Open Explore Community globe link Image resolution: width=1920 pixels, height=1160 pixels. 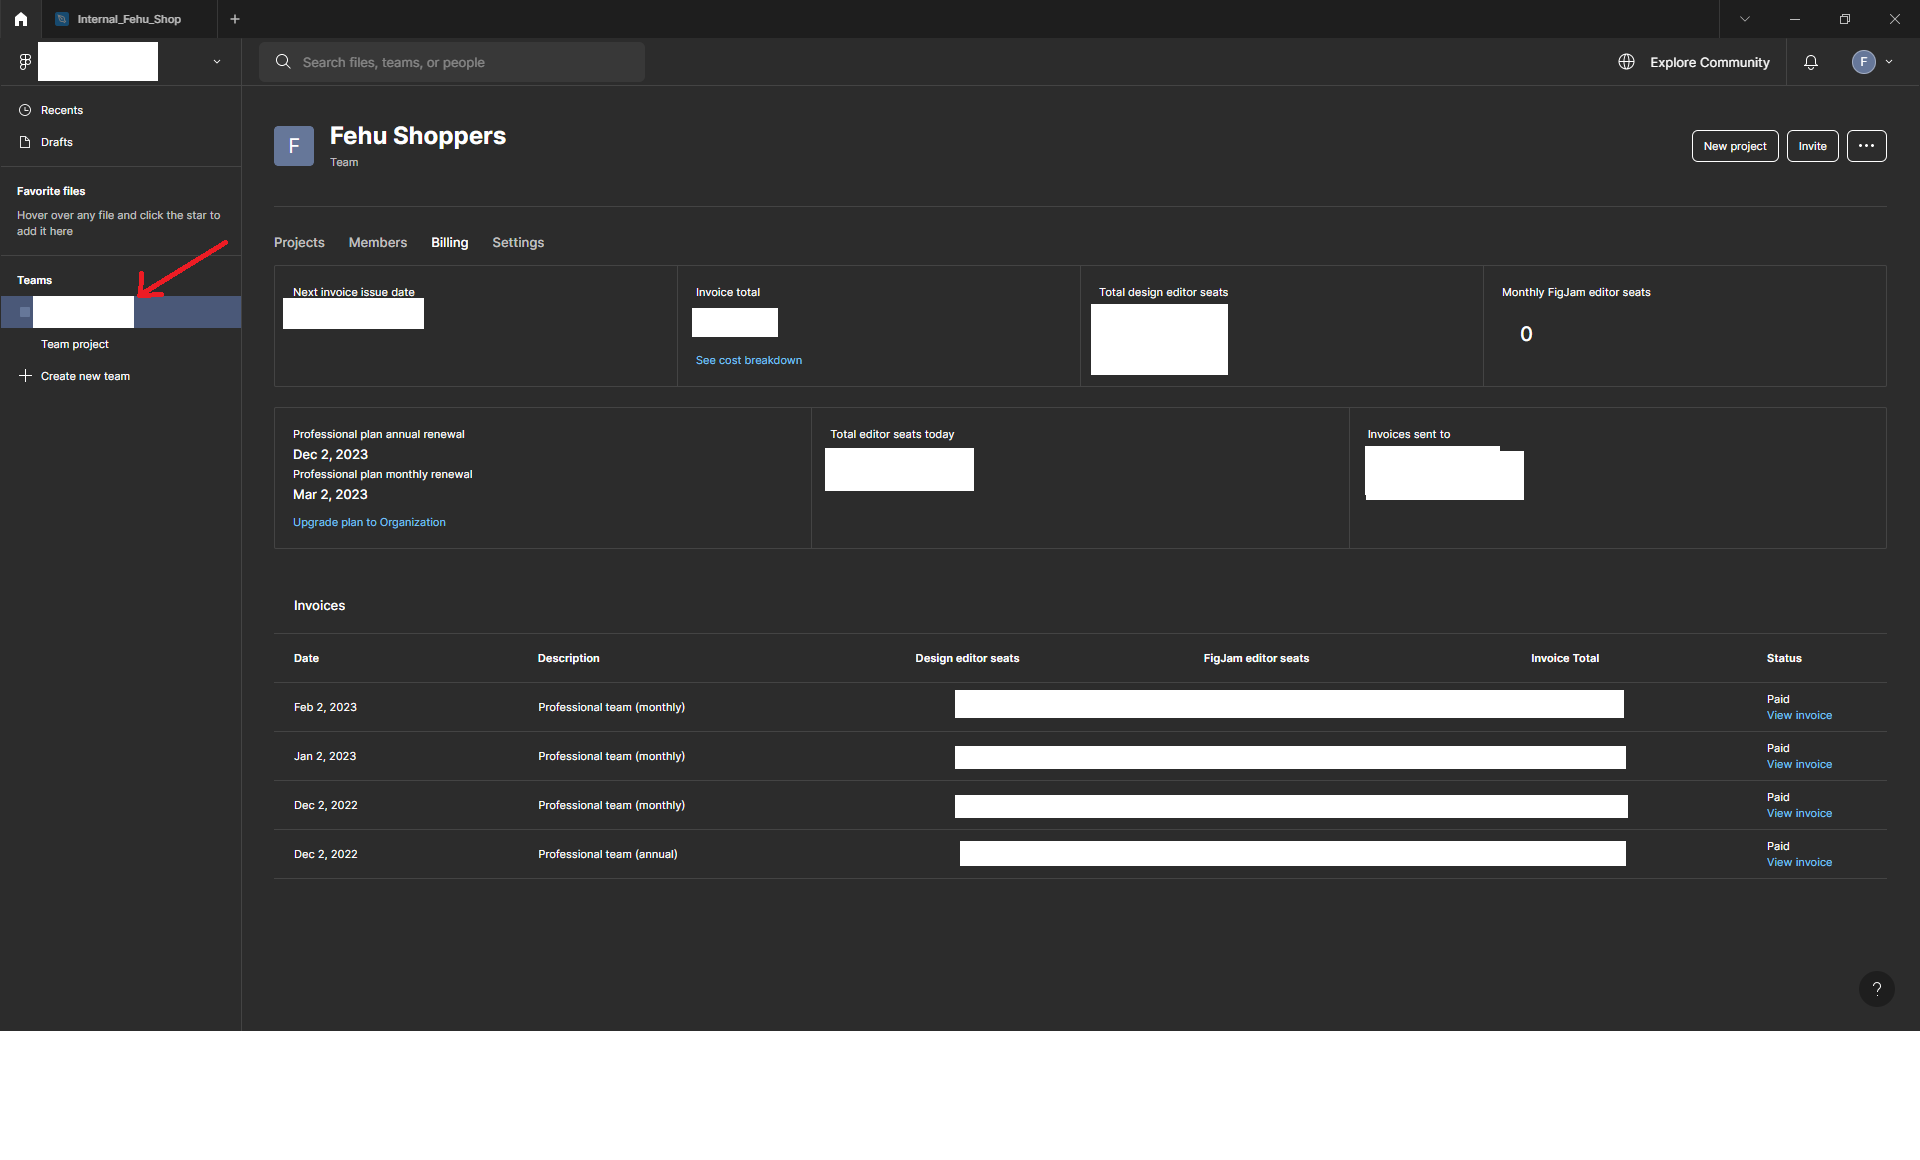tap(1694, 62)
